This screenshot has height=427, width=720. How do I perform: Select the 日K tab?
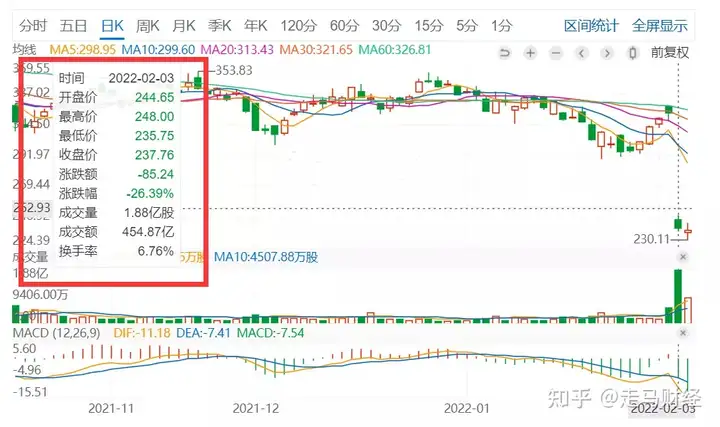[112, 26]
